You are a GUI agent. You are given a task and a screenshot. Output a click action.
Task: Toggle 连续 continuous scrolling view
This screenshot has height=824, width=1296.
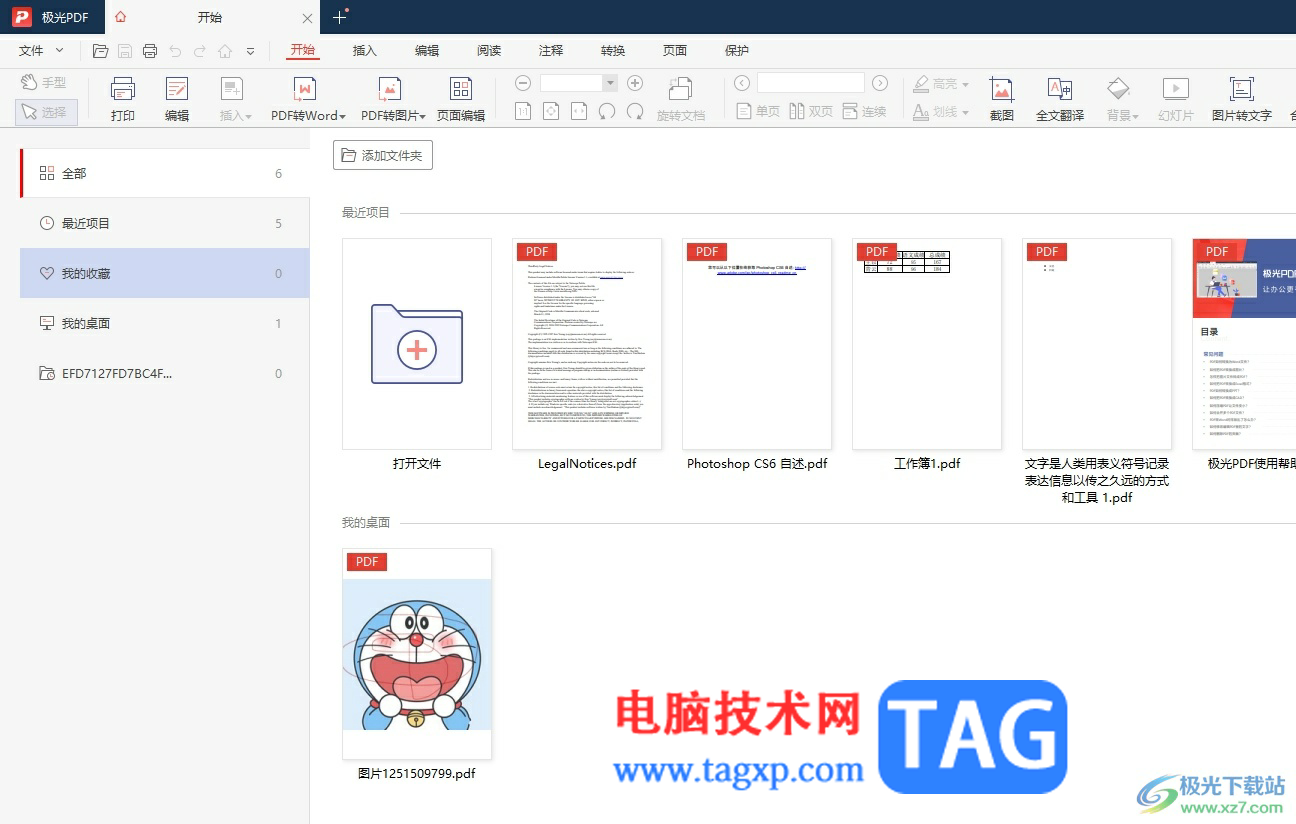tap(865, 111)
